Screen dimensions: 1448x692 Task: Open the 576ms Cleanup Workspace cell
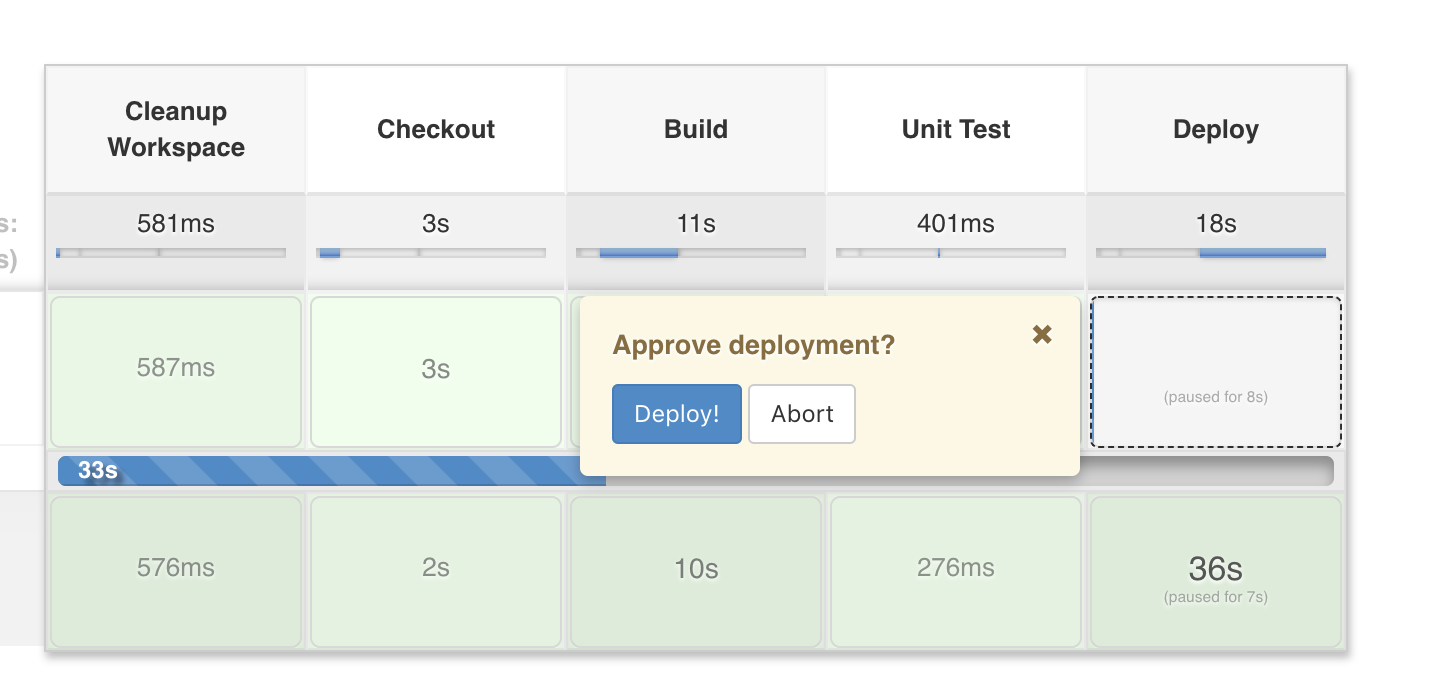(176, 572)
